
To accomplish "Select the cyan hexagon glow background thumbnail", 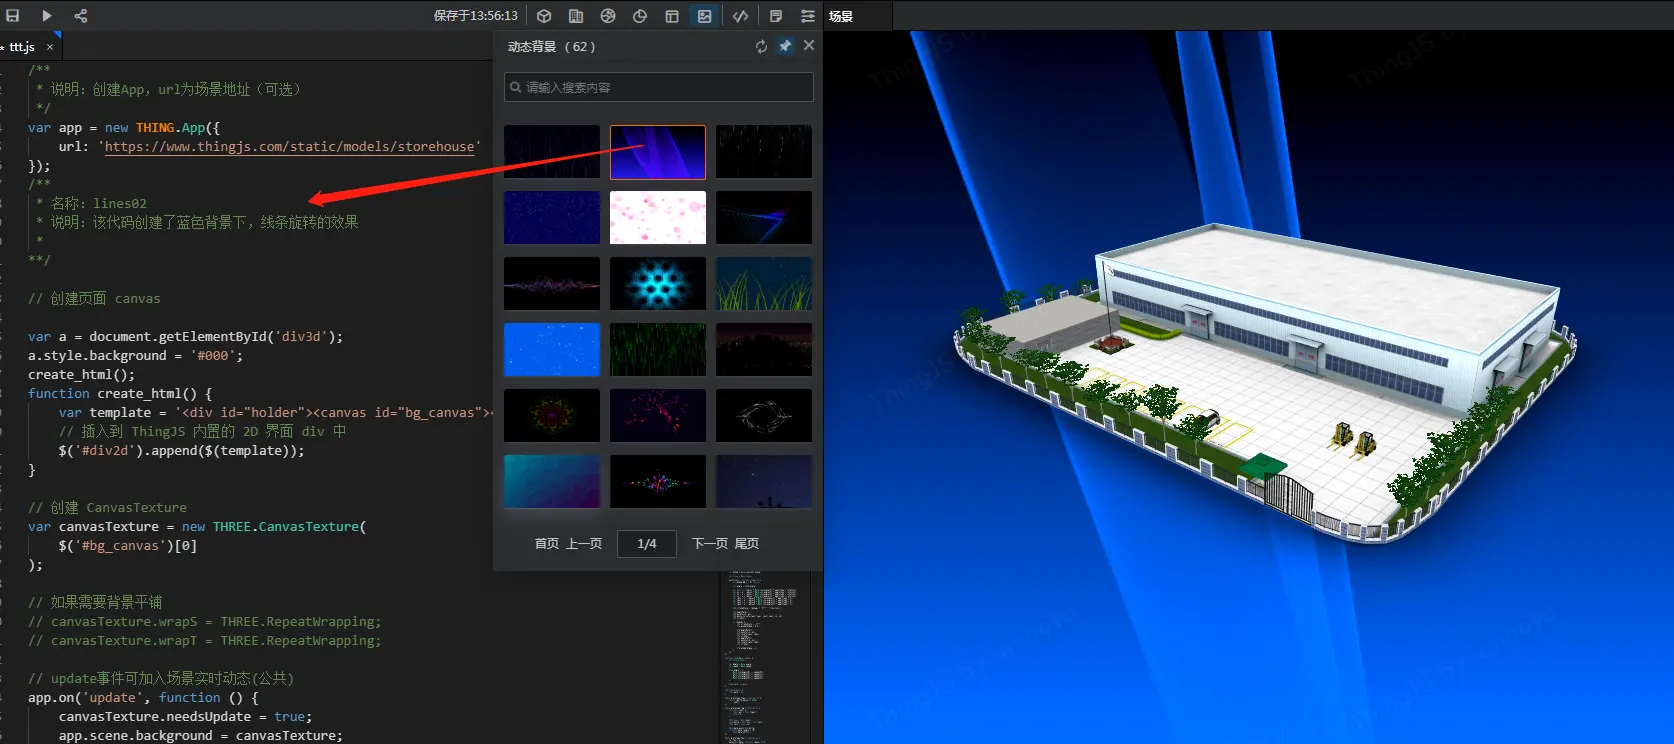I will (658, 284).
